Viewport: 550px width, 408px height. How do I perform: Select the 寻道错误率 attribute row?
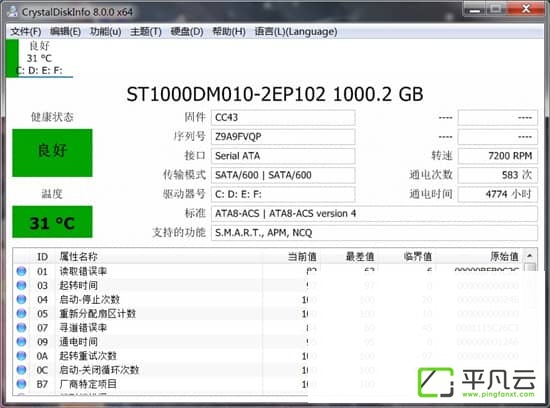tap(268, 327)
